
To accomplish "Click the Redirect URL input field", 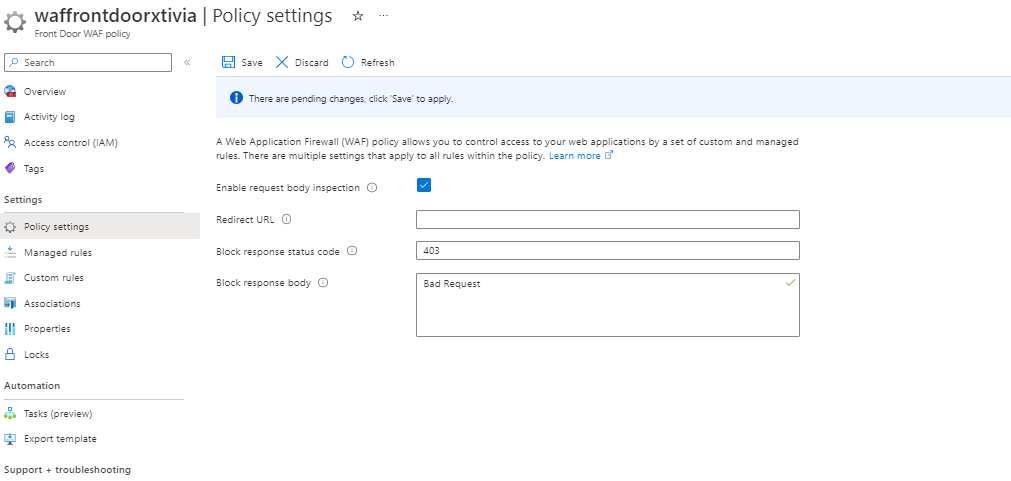I will 607,219.
